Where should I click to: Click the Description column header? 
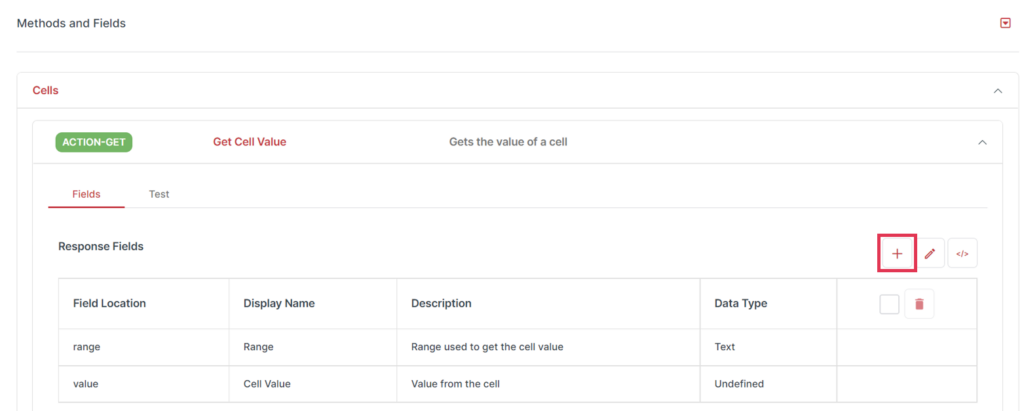click(441, 303)
